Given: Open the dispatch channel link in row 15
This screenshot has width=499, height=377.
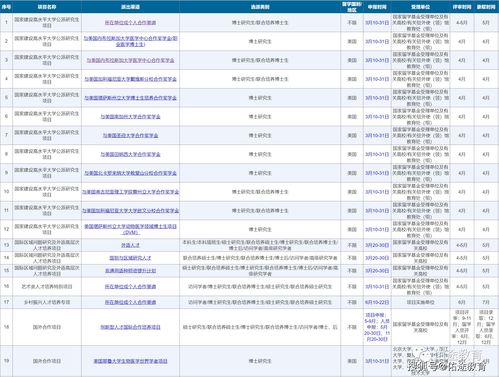Looking at the screenshot, I should tap(130, 271).
